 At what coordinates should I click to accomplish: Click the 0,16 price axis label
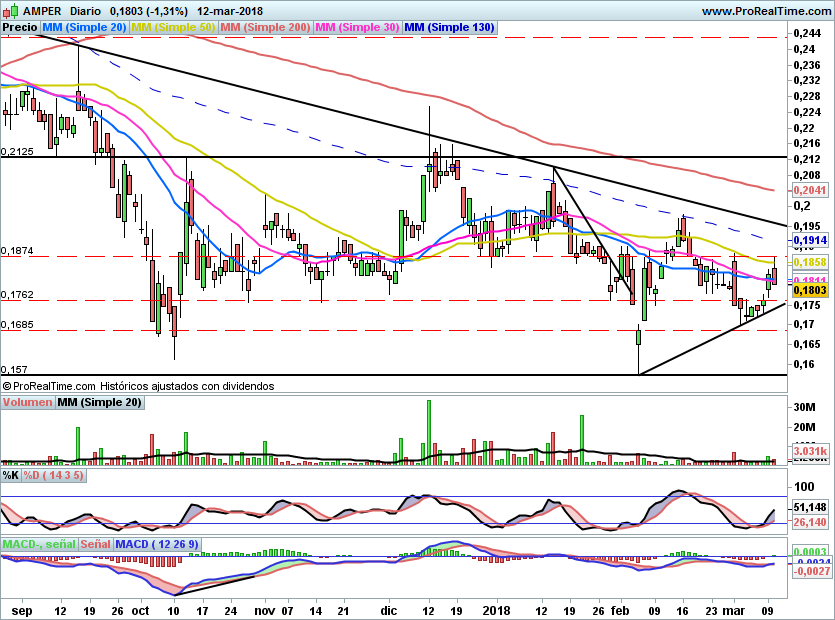pyautogui.click(x=804, y=364)
